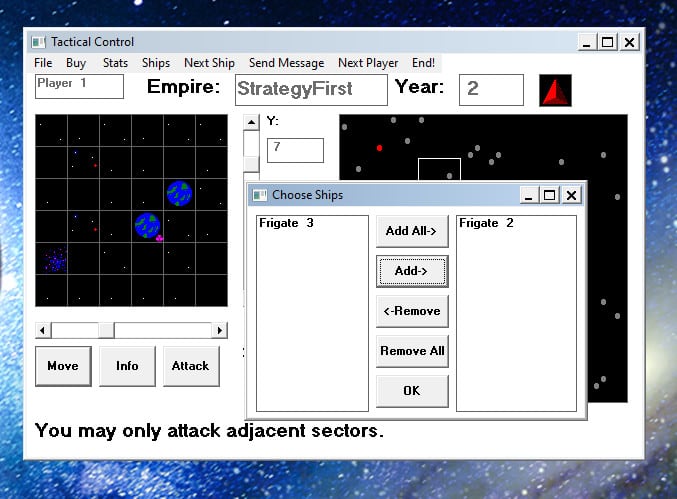The height and width of the screenshot is (499, 677).
Task: Confirm ship selection with OK
Action: (412, 391)
